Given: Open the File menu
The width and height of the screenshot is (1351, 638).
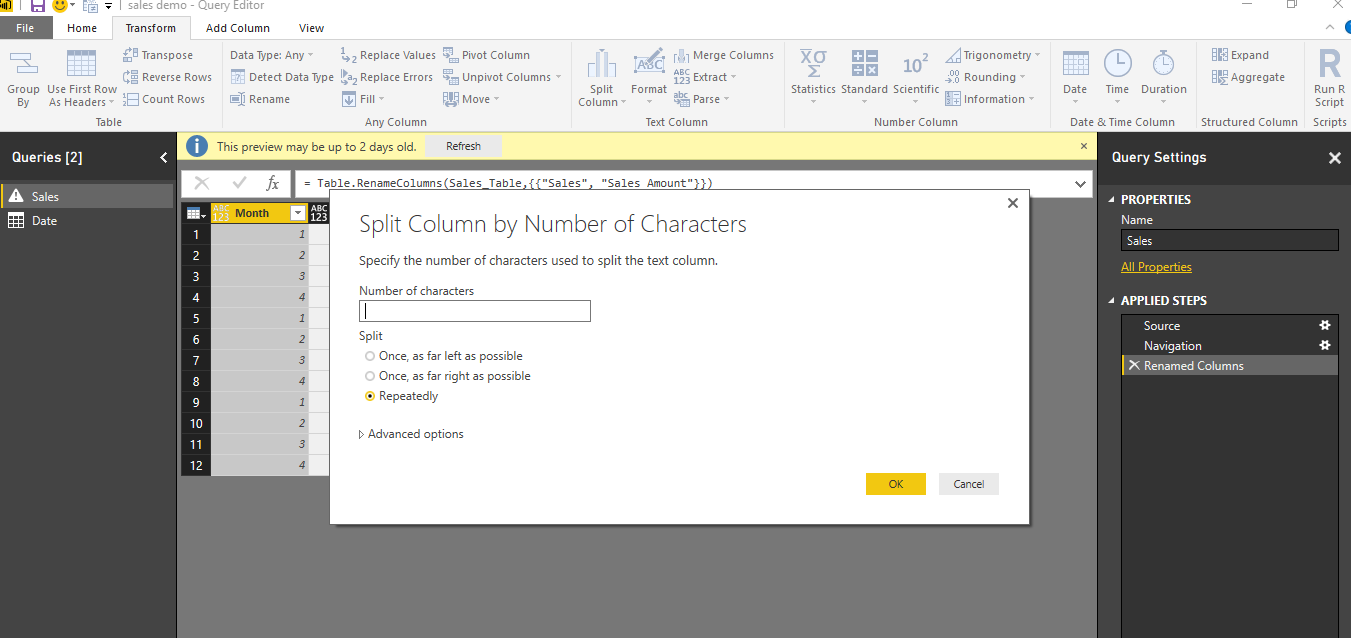Looking at the screenshot, I should [x=25, y=28].
